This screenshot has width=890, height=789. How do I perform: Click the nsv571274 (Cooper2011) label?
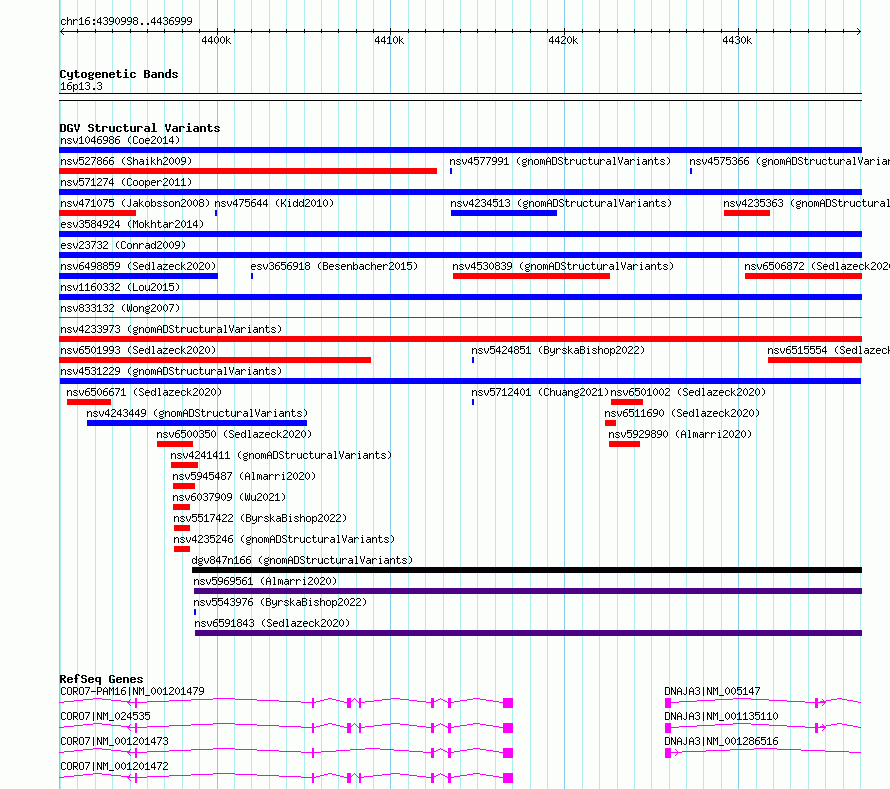(126, 182)
